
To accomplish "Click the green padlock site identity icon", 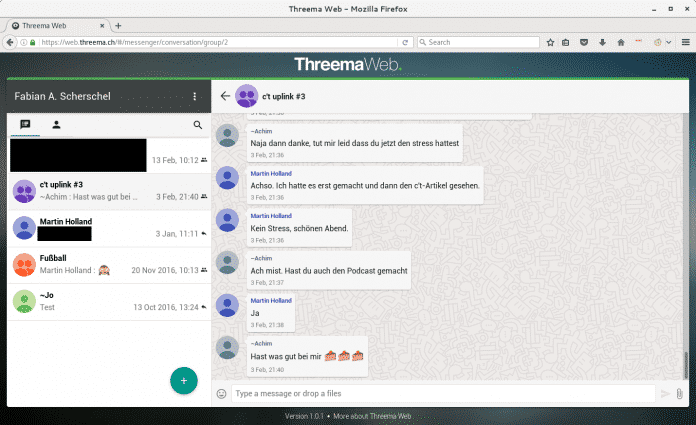I will [32, 42].
